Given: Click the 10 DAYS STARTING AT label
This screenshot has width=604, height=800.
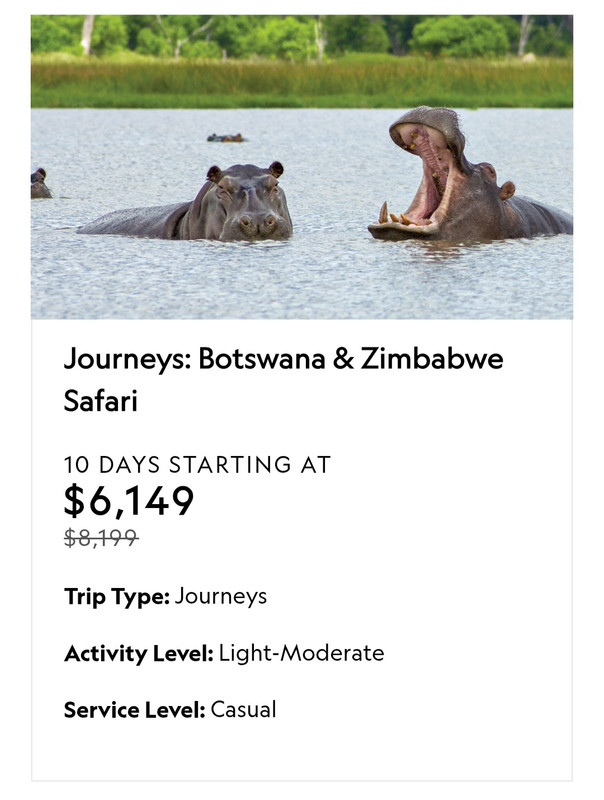Looking at the screenshot, I should (x=197, y=465).
